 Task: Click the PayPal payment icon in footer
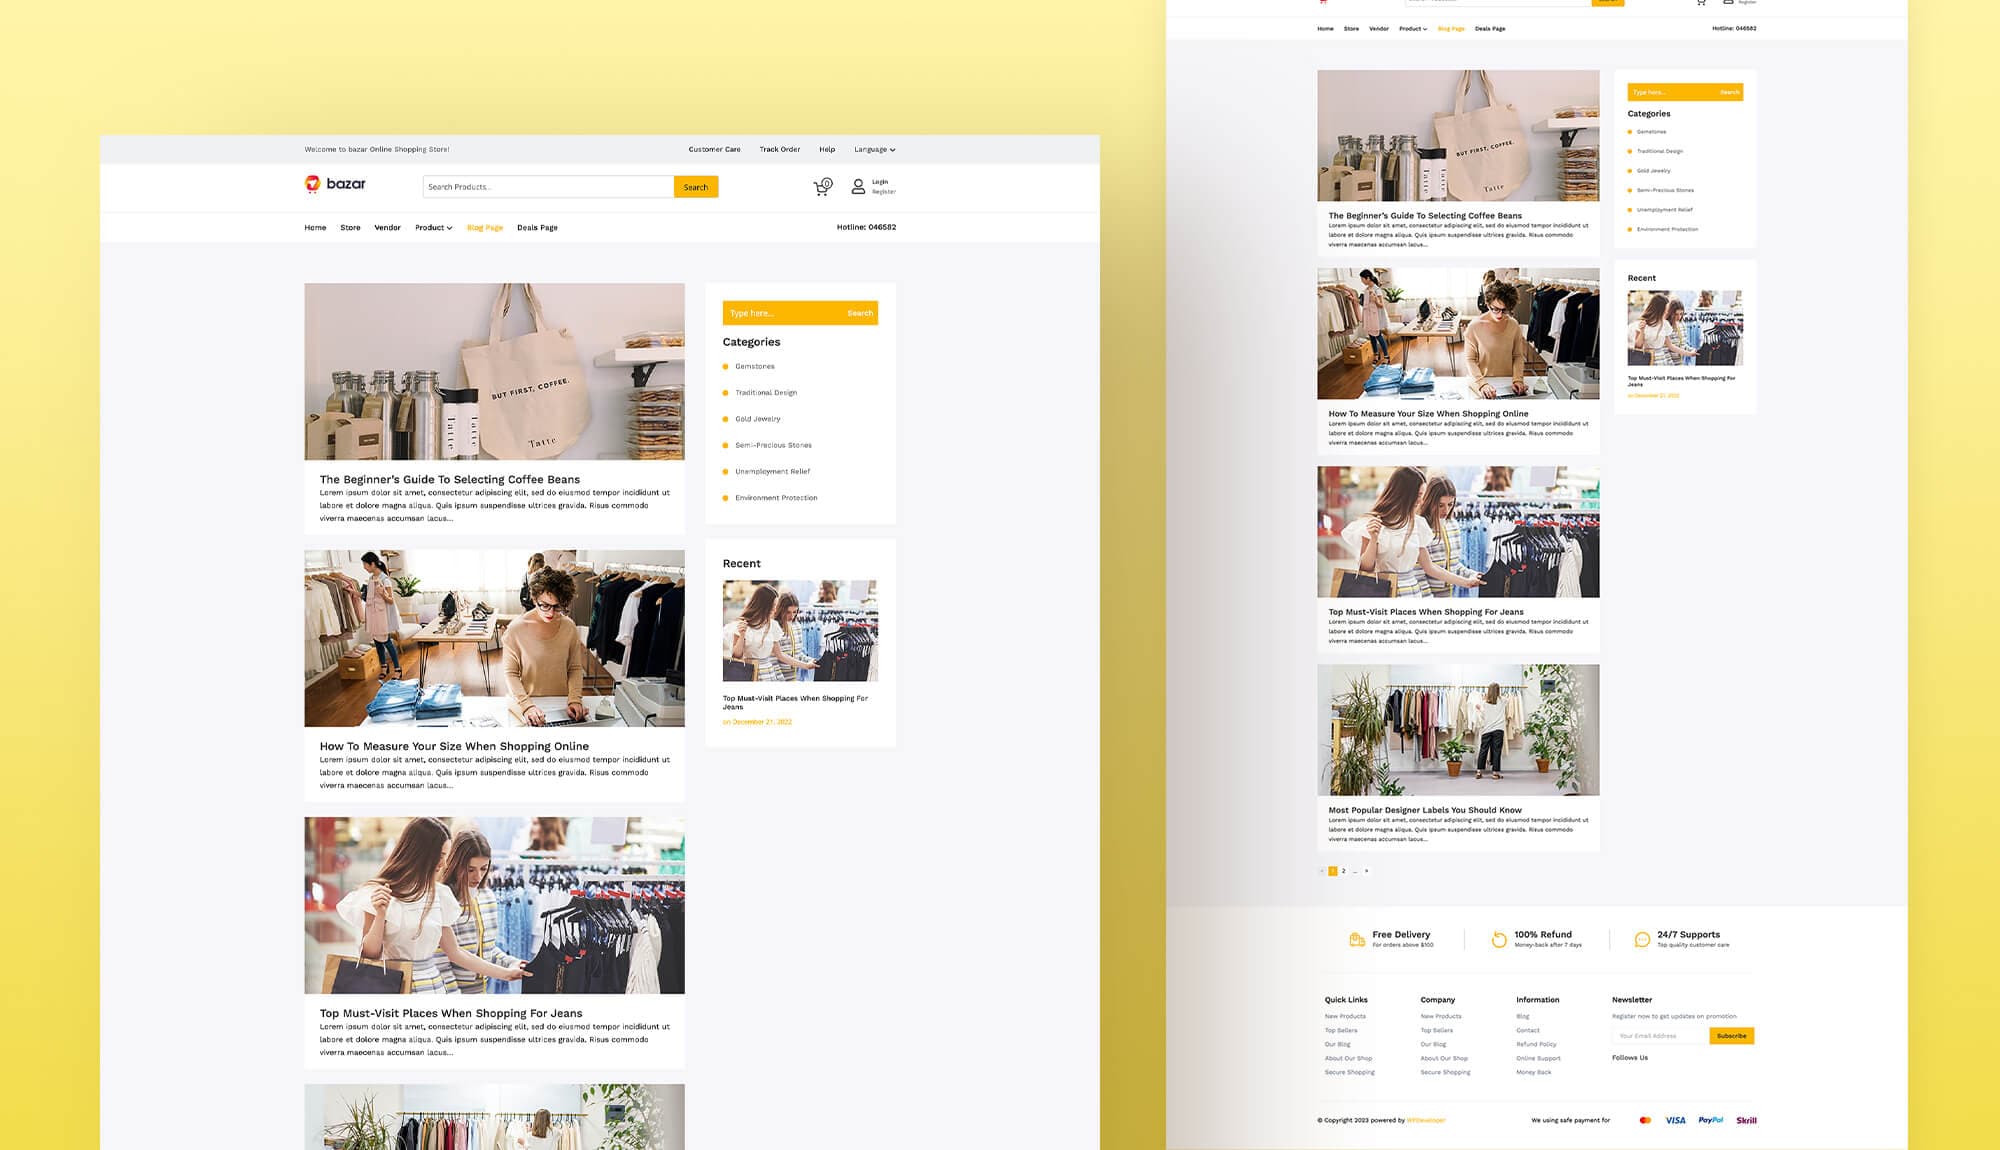click(1711, 1120)
